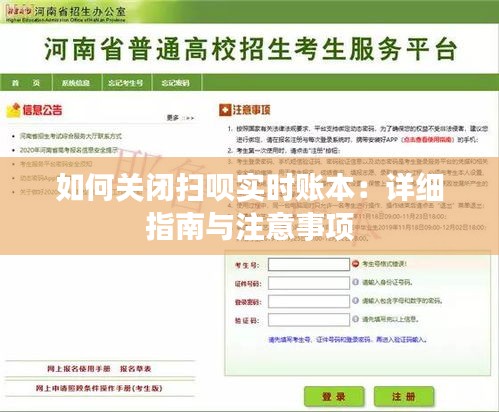
Task: Focus the 考生号 input field
Action: pos(309,264)
